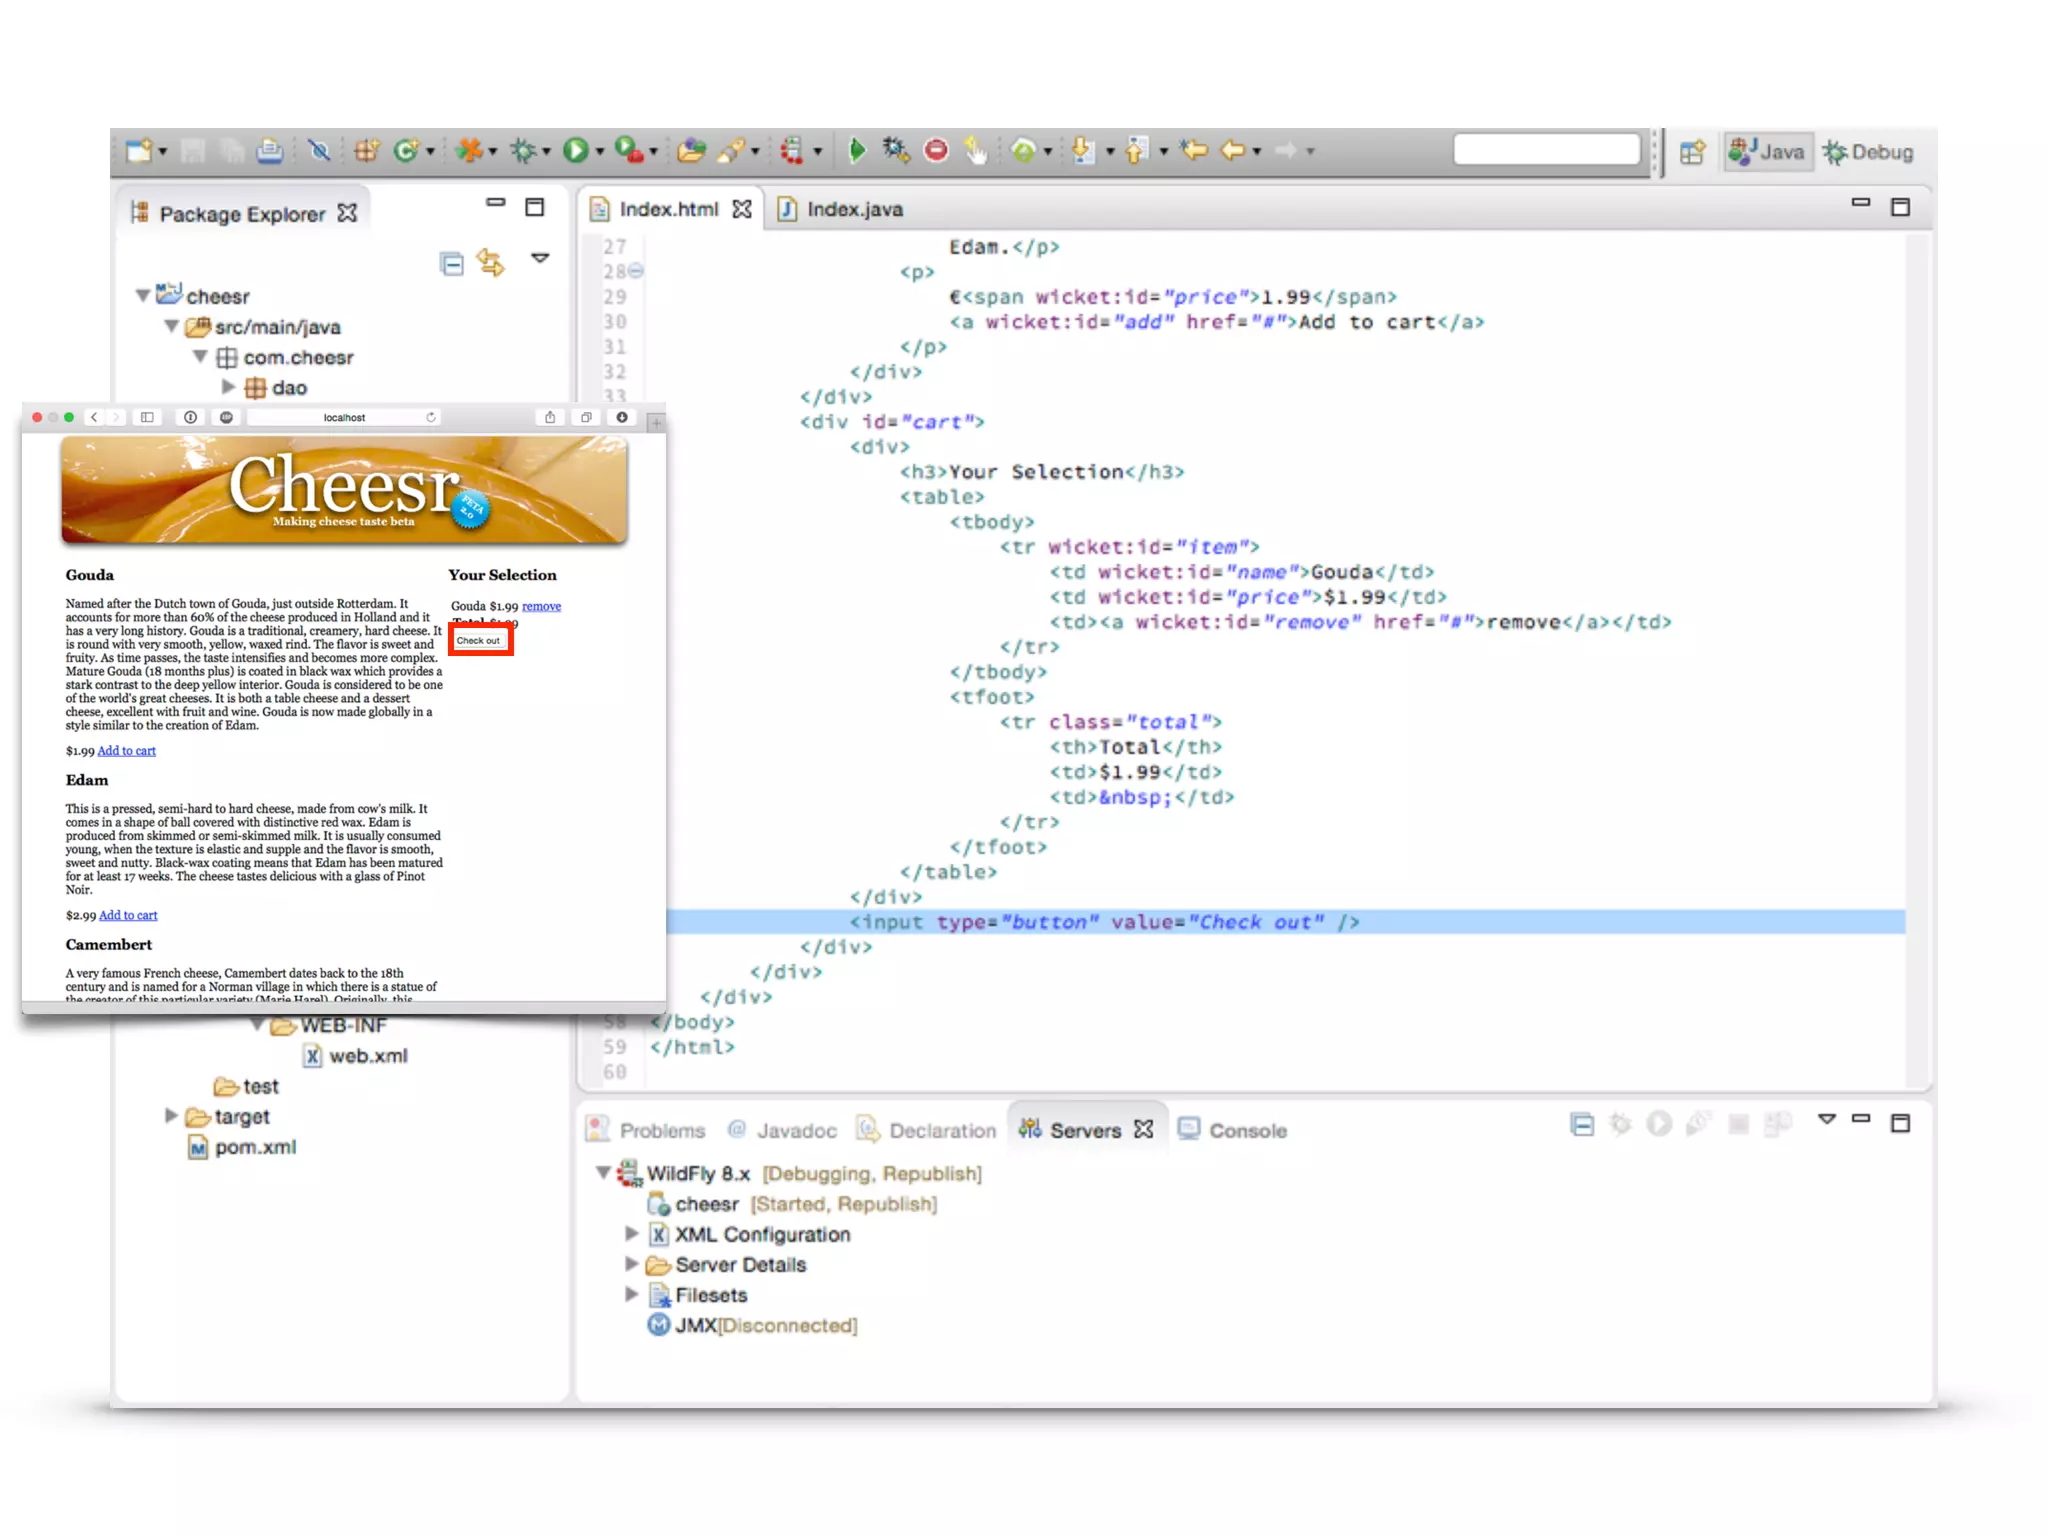This screenshot has height=1536, width=2048.
Task: Switch to the Debug perspective
Action: (x=1869, y=152)
